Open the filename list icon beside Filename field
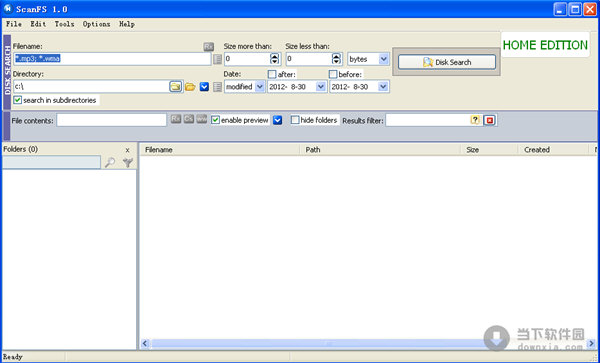The height and width of the screenshot is (363, 600). point(217,59)
